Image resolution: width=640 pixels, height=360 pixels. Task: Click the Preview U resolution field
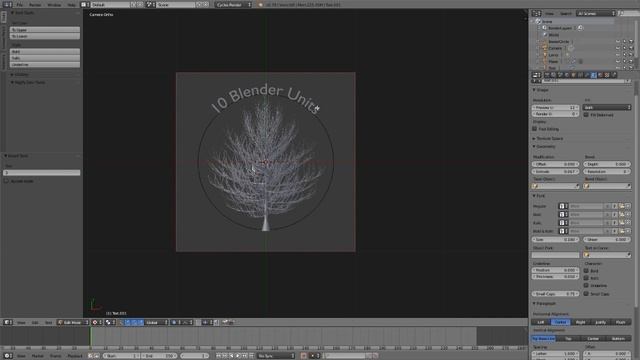(556, 107)
